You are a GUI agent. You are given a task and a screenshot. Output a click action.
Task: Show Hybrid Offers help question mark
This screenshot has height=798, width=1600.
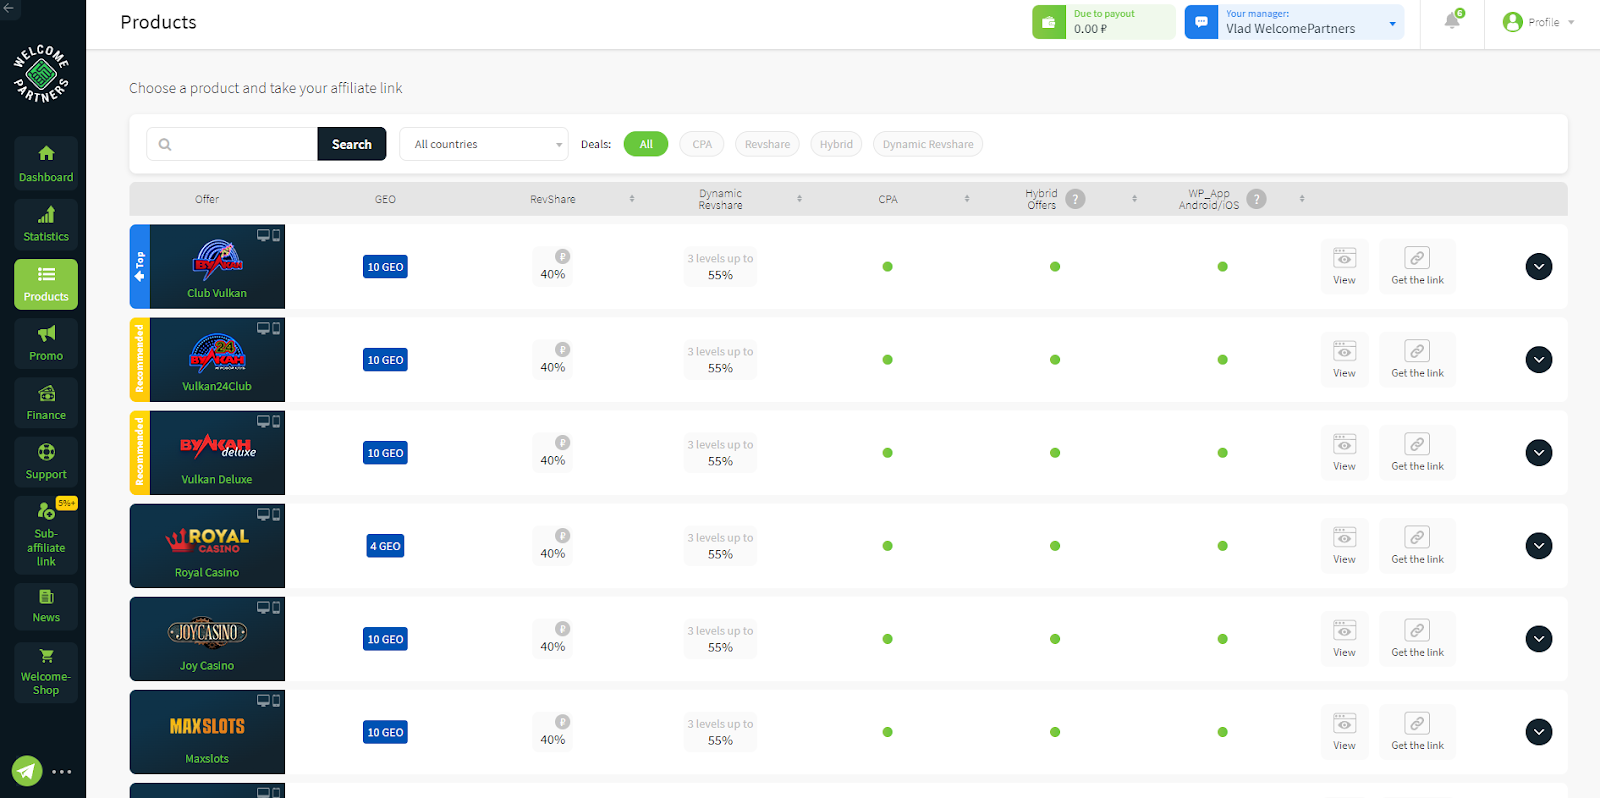coord(1075,199)
